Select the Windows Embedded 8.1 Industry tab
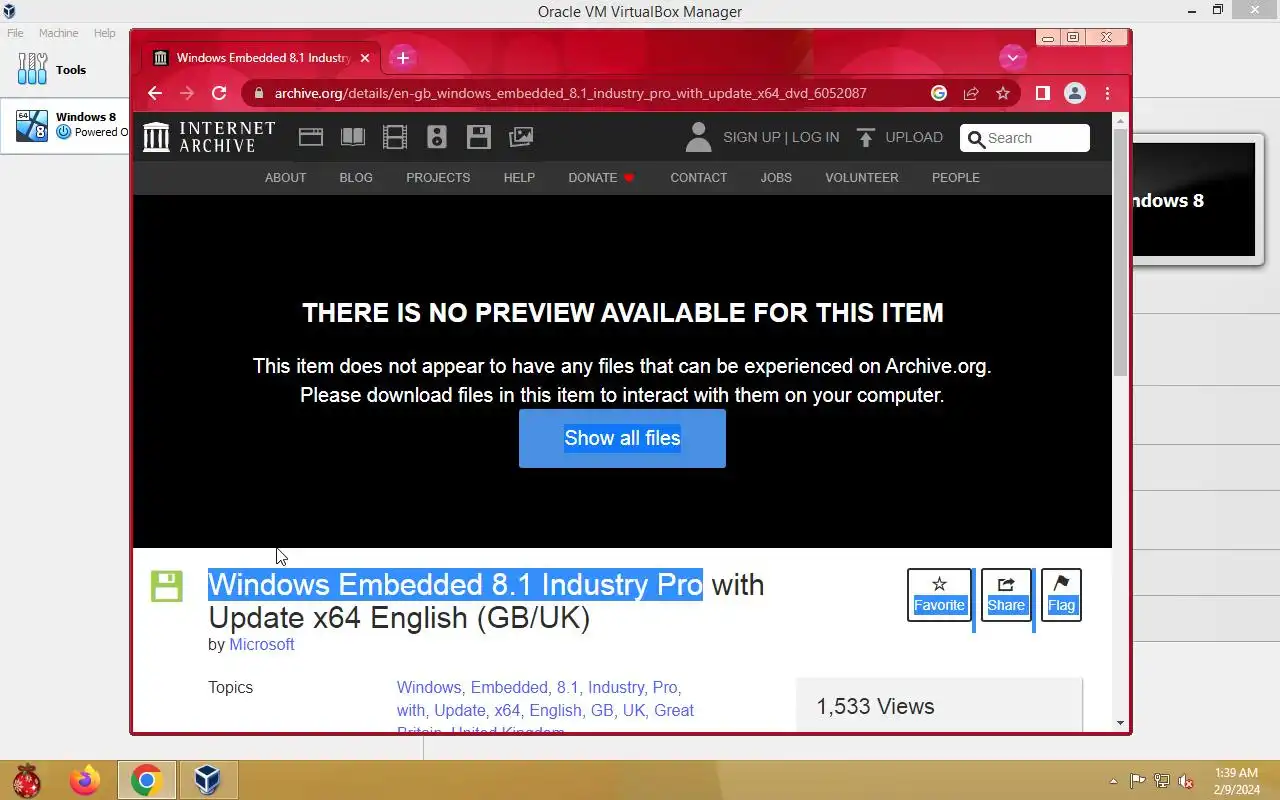1280x800 pixels. [260, 58]
